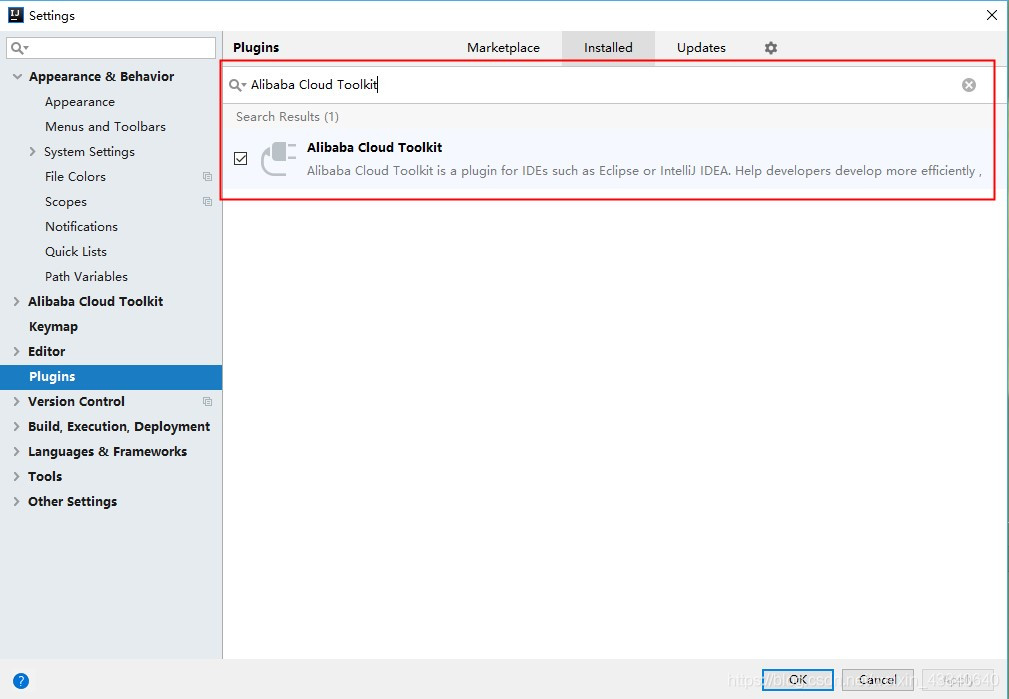Click the settings search magnifier dropdown
The width and height of the screenshot is (1009, 699).
point(19,48)
